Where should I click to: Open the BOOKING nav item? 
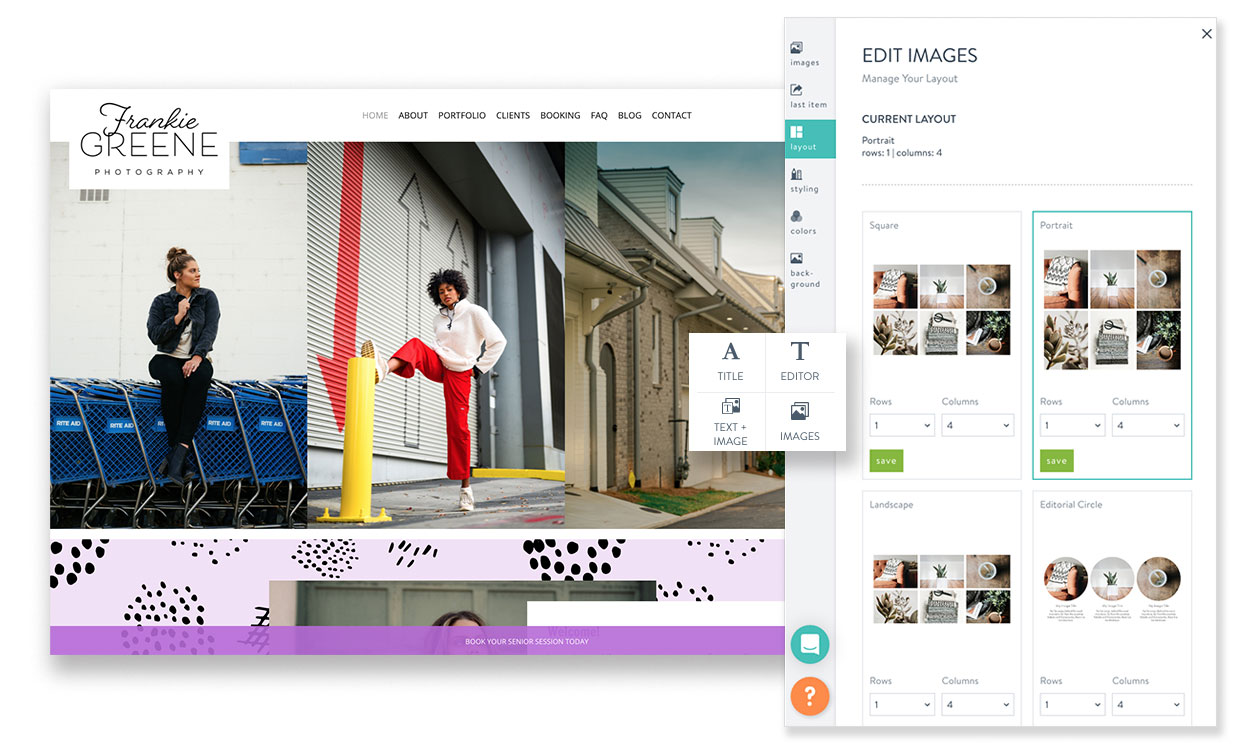tap(560, 115)
